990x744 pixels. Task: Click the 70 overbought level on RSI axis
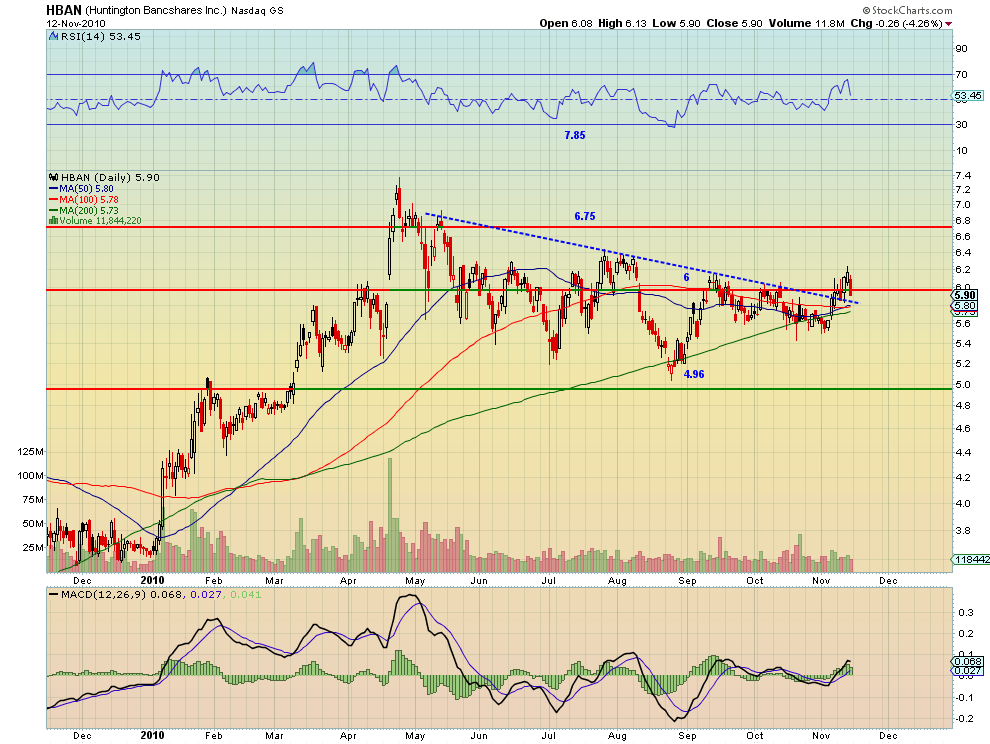pyautogui.click(x=961, y=75)
